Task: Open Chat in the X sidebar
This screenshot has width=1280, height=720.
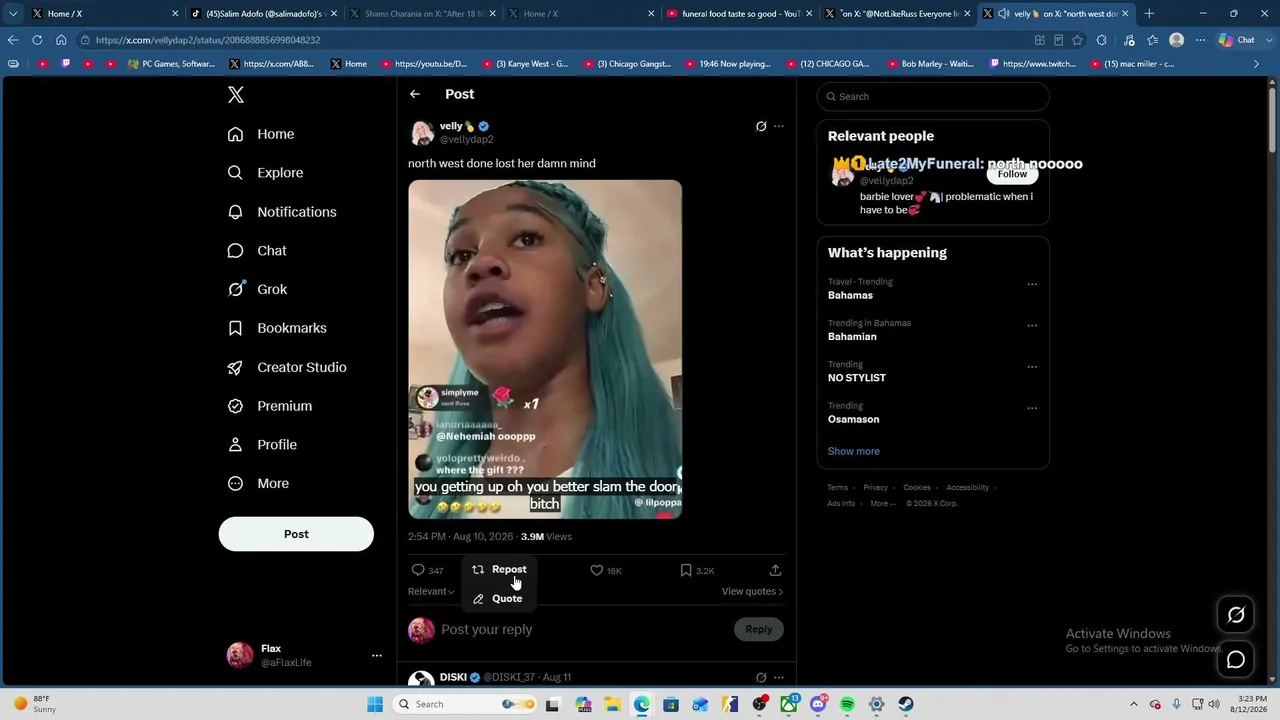Action: point(257,251)
